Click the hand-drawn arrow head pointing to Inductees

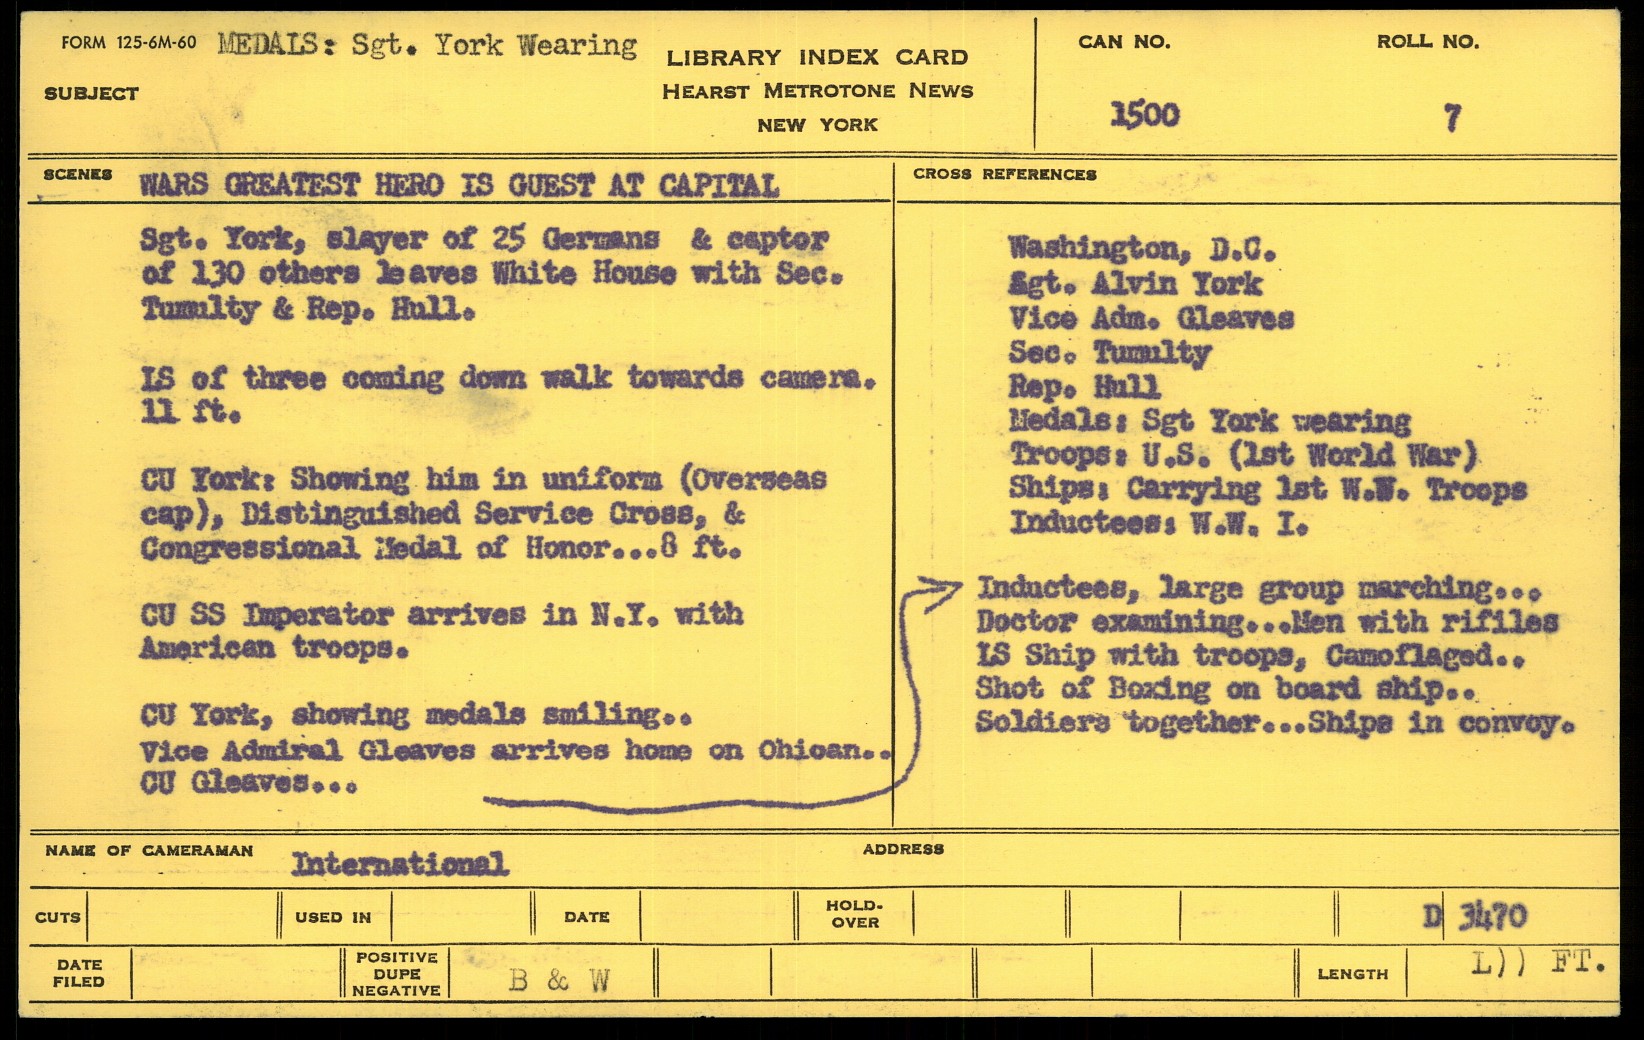pyautogui.click(x=944, y=592)
